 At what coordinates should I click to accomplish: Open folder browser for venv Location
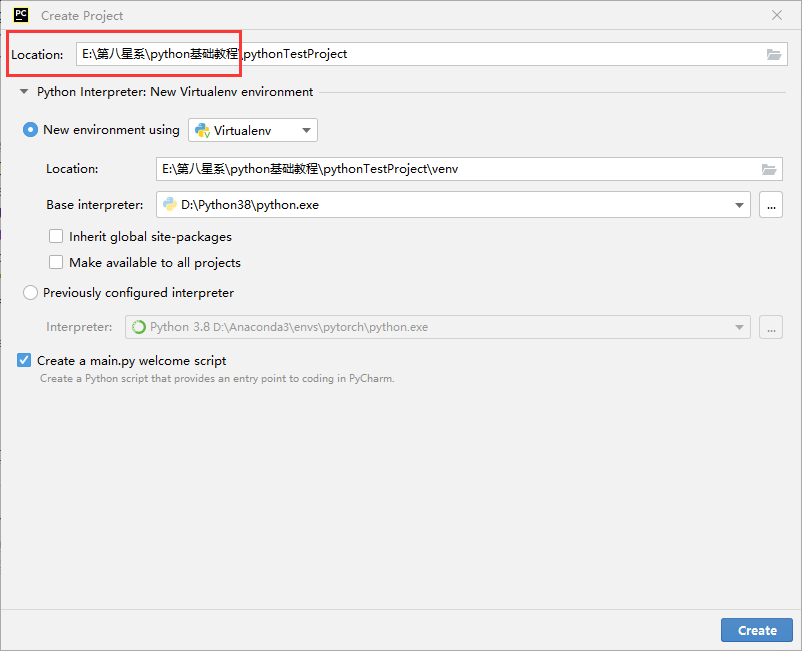769,169
